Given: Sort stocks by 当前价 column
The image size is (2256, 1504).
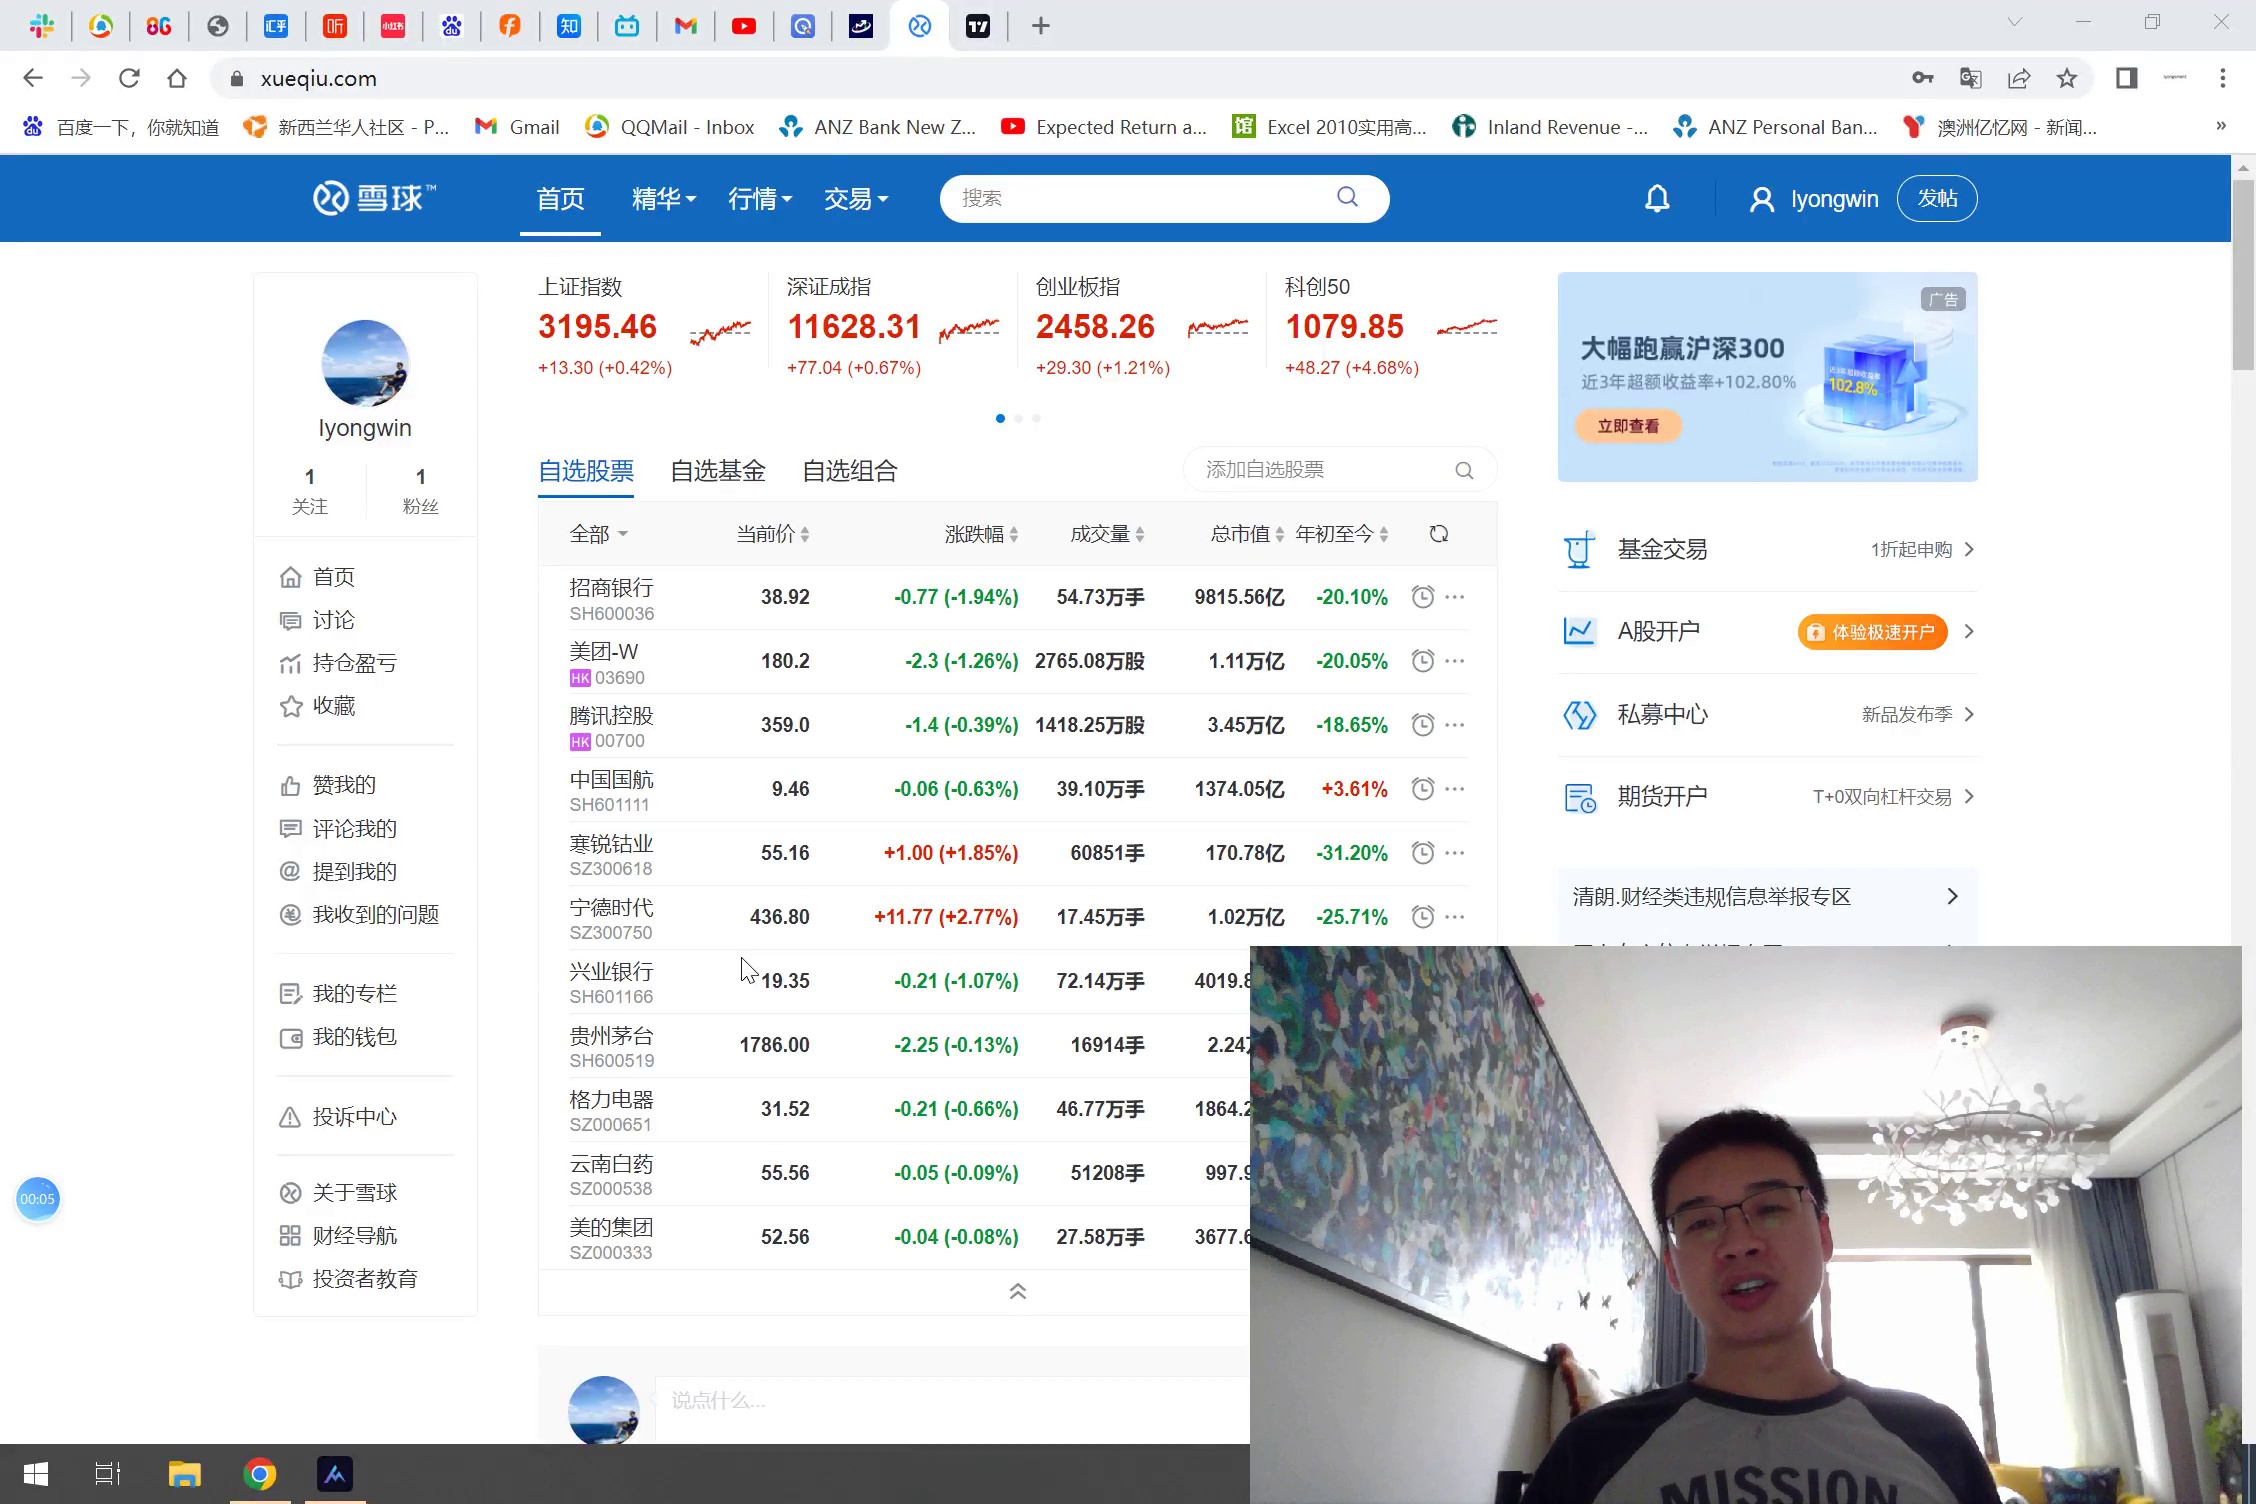Looking at the screenshot, I should pos(772,534).
